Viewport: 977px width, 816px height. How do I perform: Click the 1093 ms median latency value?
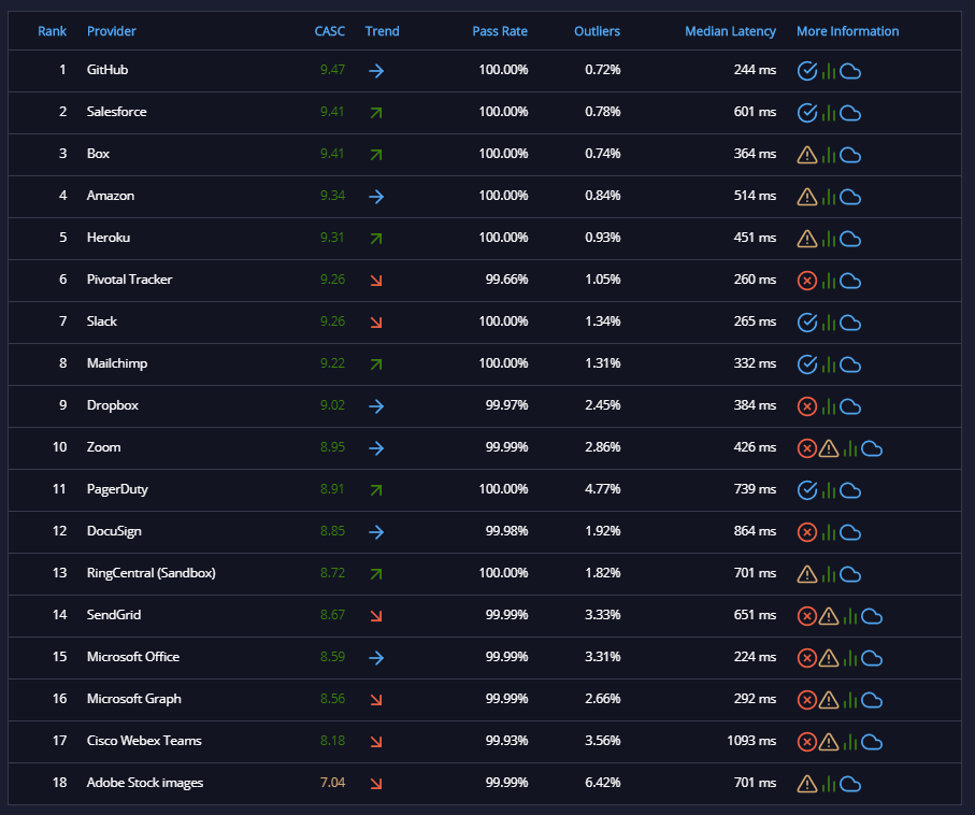[x=751, y=741]
